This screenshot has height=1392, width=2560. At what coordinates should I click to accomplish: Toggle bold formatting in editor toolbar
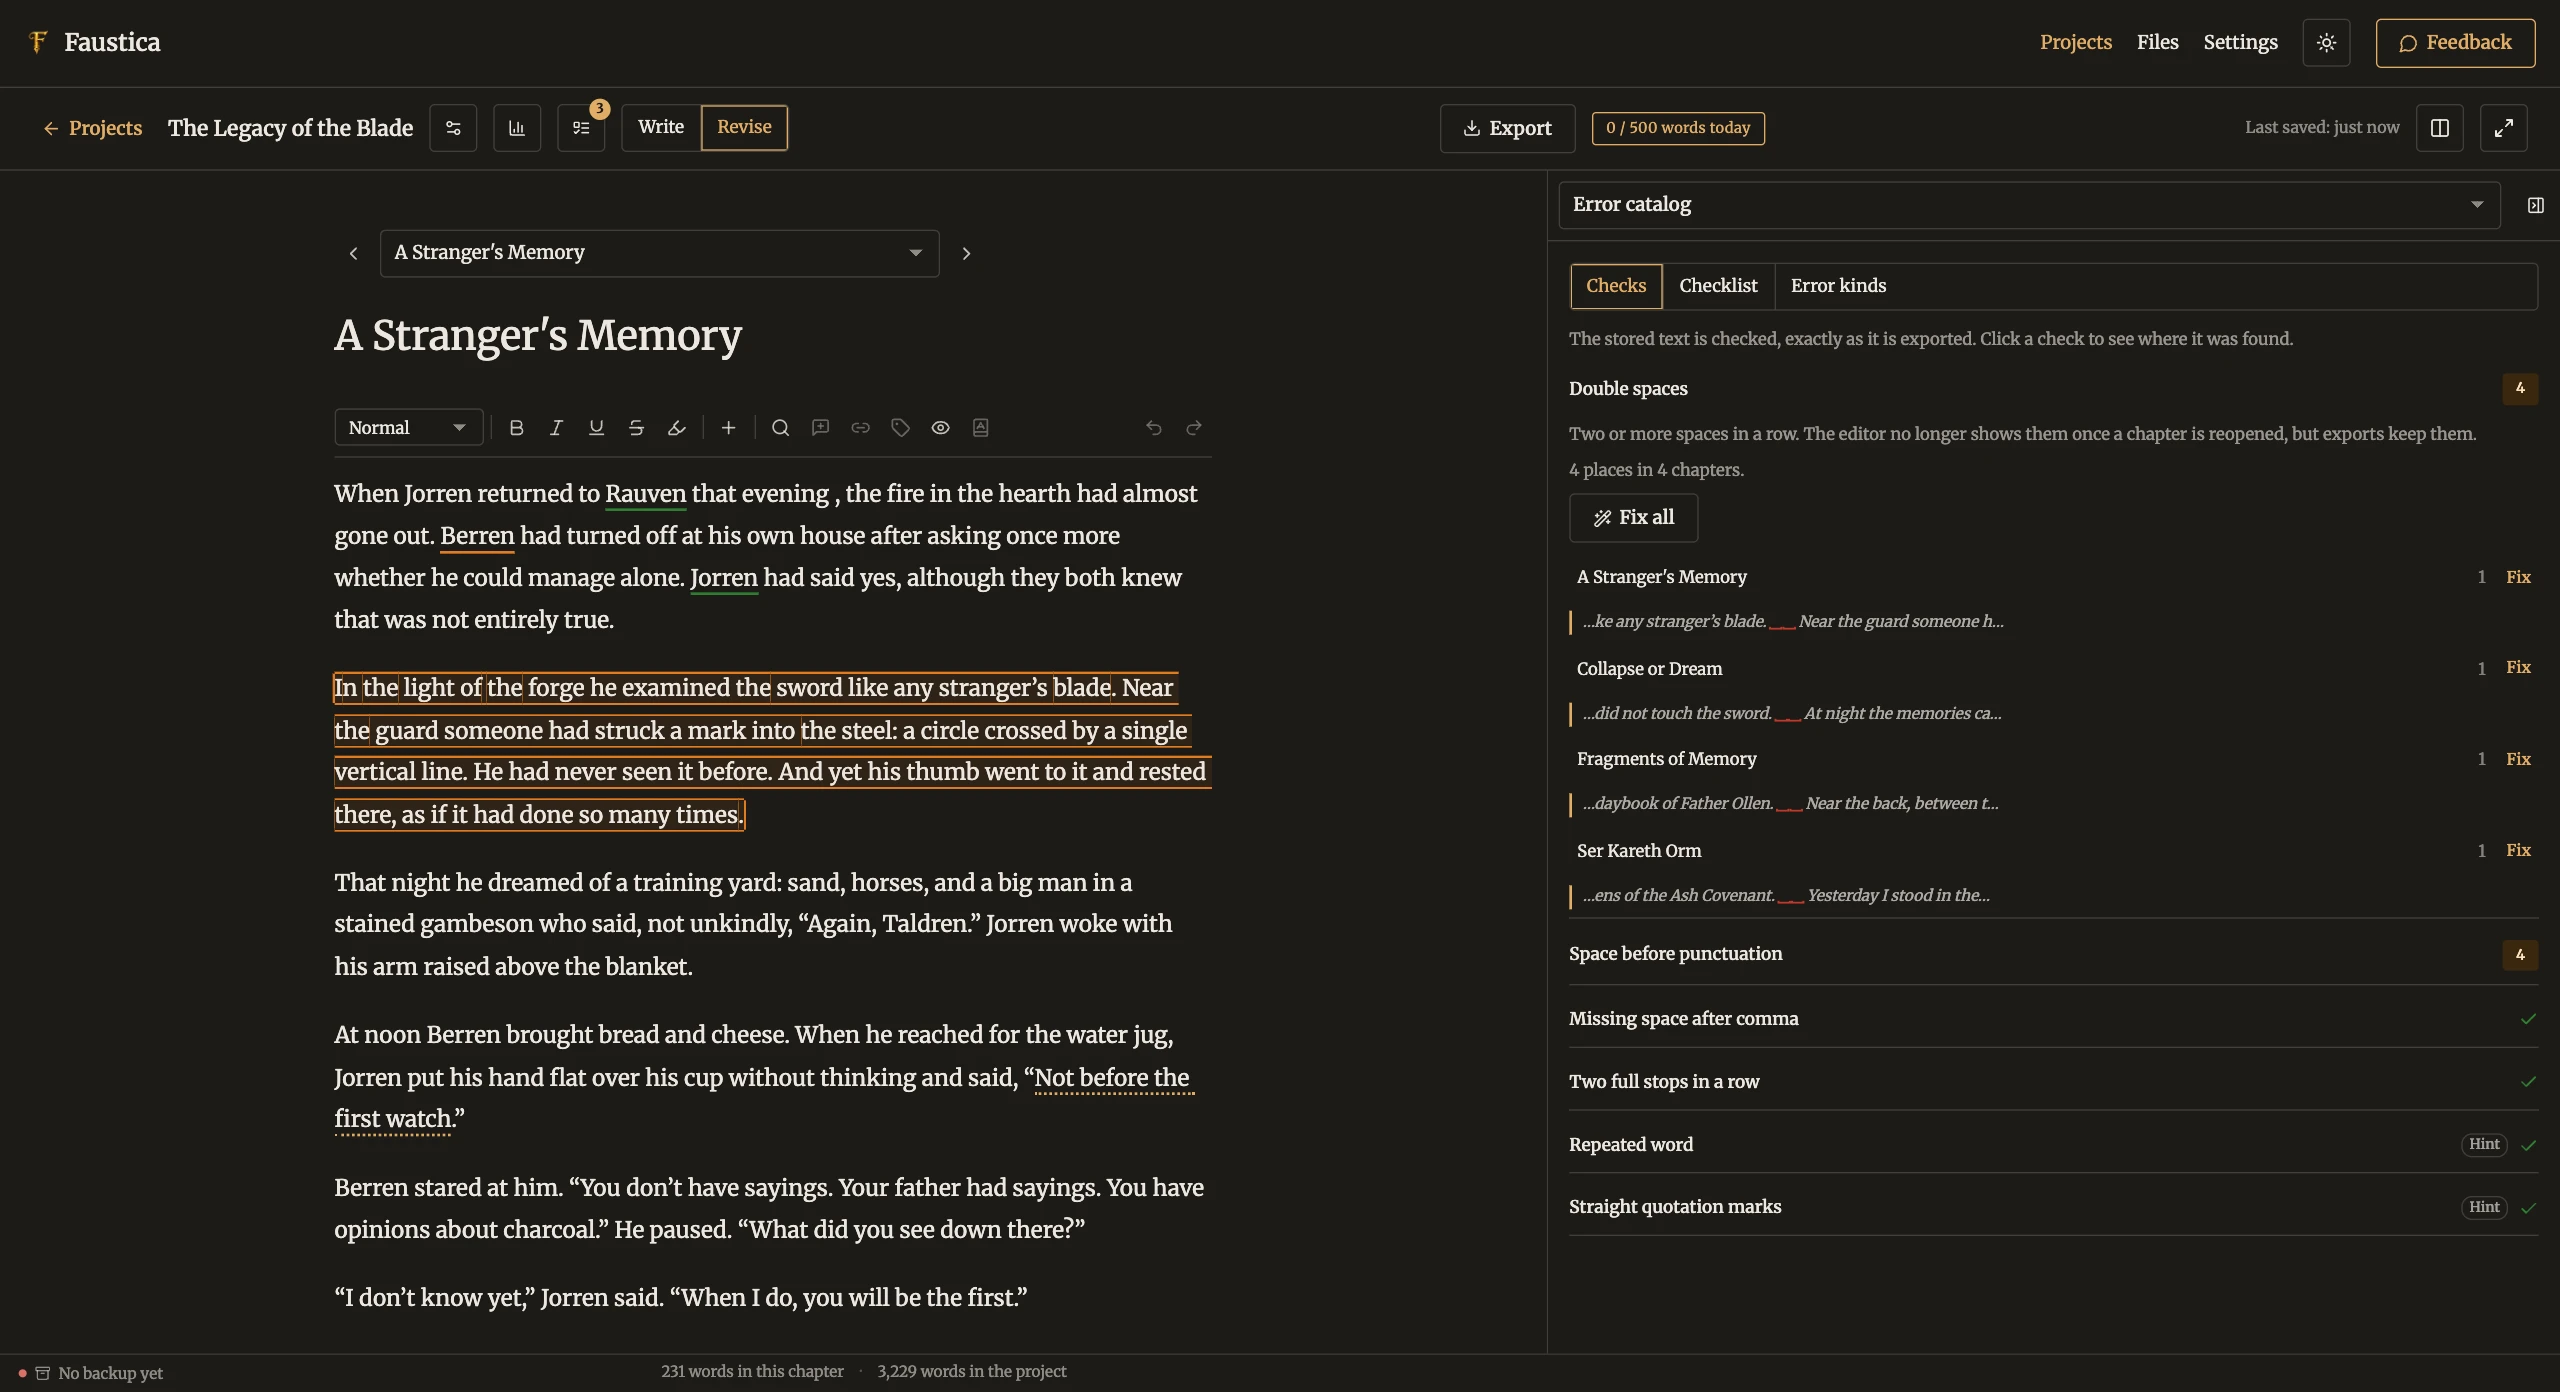click(x=516, y=428)
